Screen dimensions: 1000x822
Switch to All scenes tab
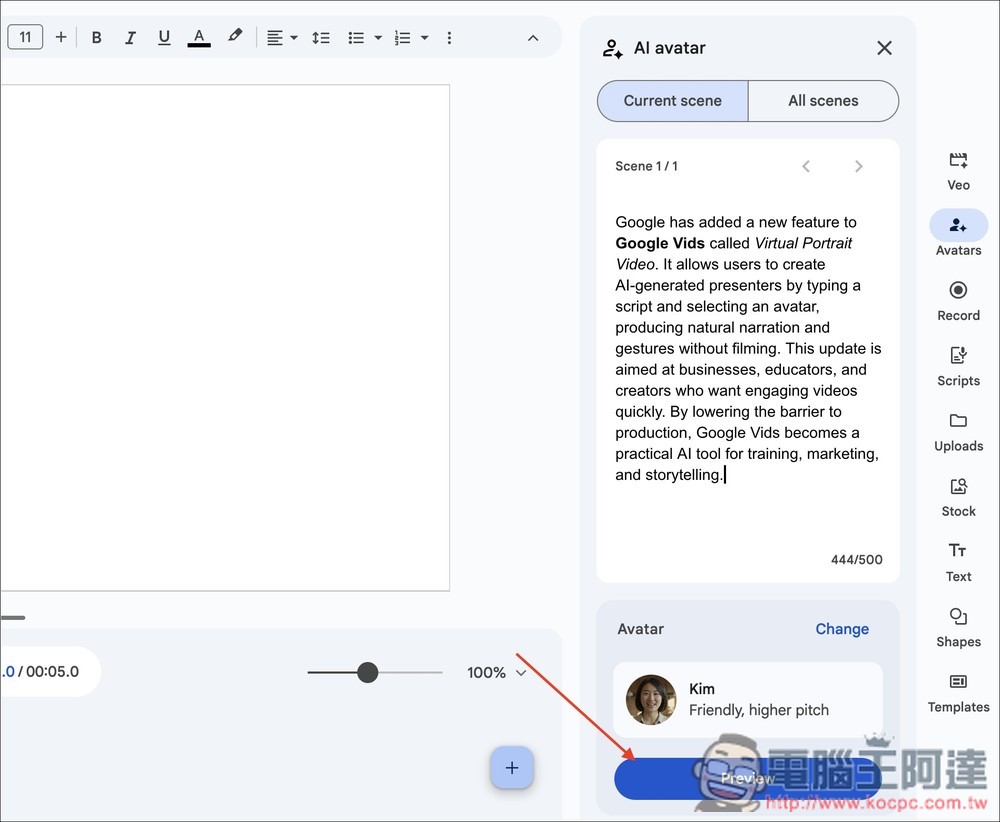(x=823, y=101)
